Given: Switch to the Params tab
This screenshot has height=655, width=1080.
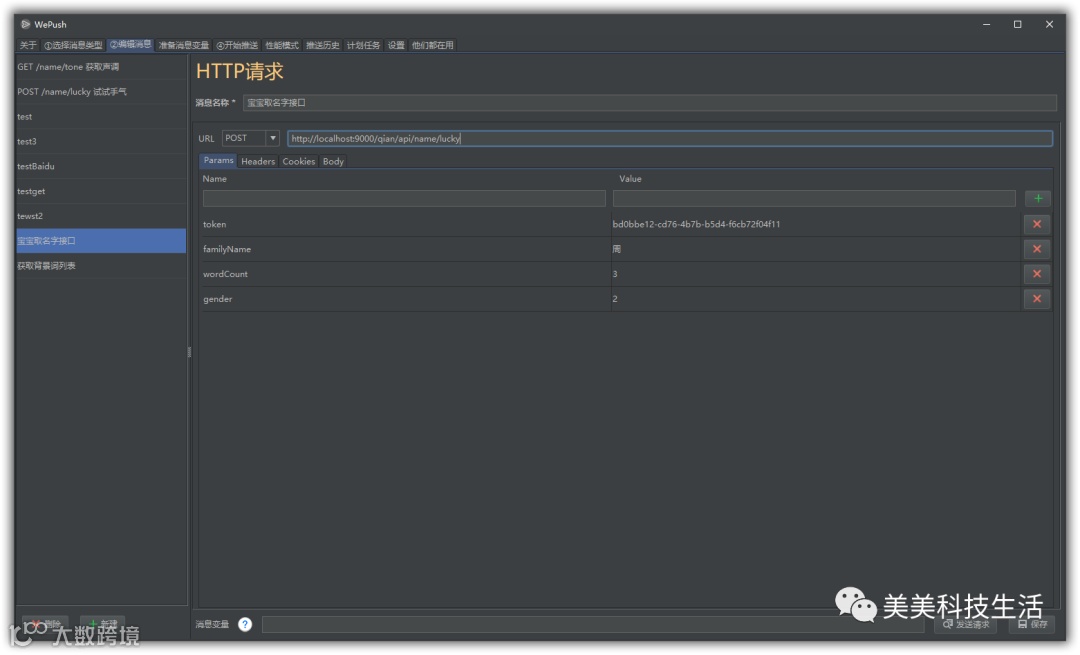Looking at the screenshot, I should pyautogui.click(x=218, y=160).
